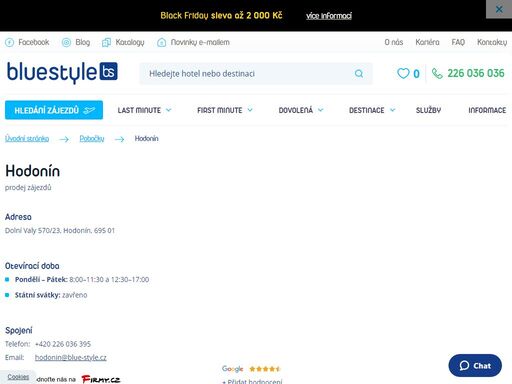Click the Hledání zájezdů button
Image resolution: width=512 pixels, height=384 pixels.
pyautogui.click(x=54, y=110)
